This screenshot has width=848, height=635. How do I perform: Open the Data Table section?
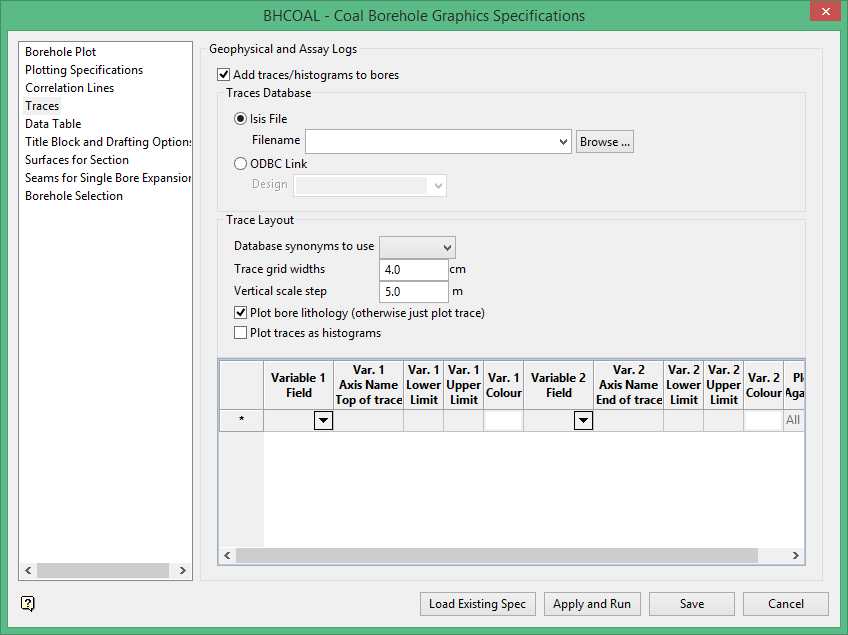click(53, 124)
